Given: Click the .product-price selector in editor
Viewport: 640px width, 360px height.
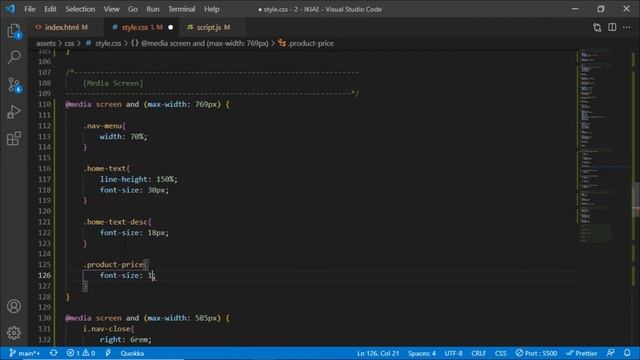Looking at the screenshot, I should click(113, 264).
